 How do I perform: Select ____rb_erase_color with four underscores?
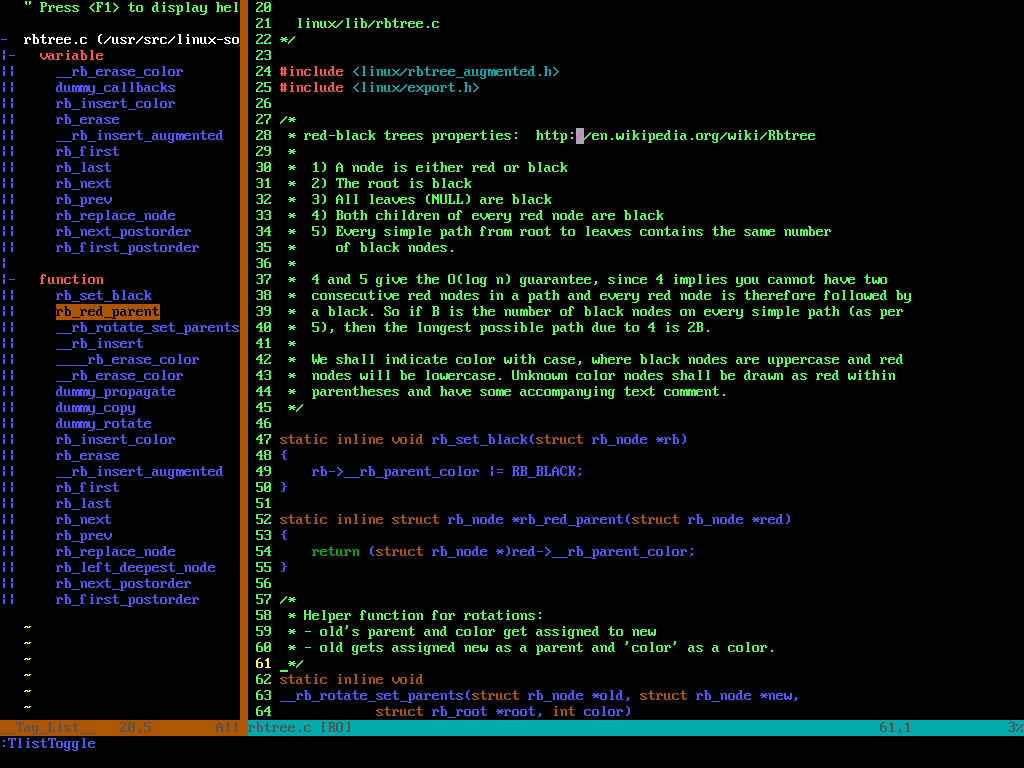[127, 360]
